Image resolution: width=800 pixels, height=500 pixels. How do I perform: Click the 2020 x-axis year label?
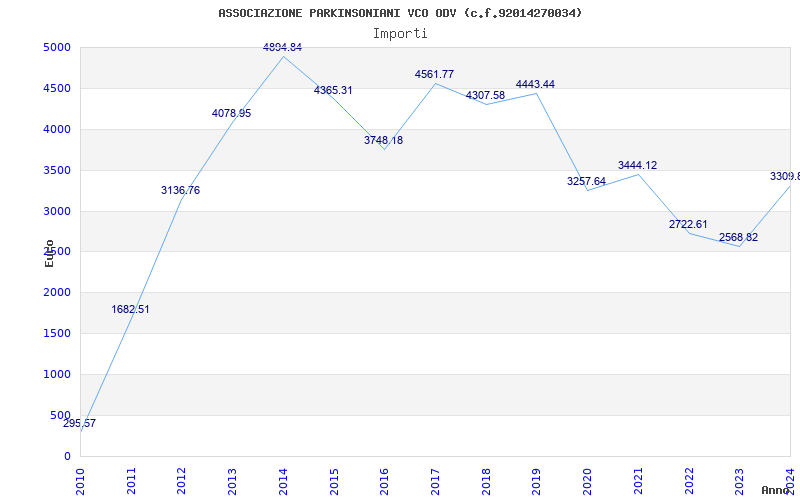[x=587, y=481]
